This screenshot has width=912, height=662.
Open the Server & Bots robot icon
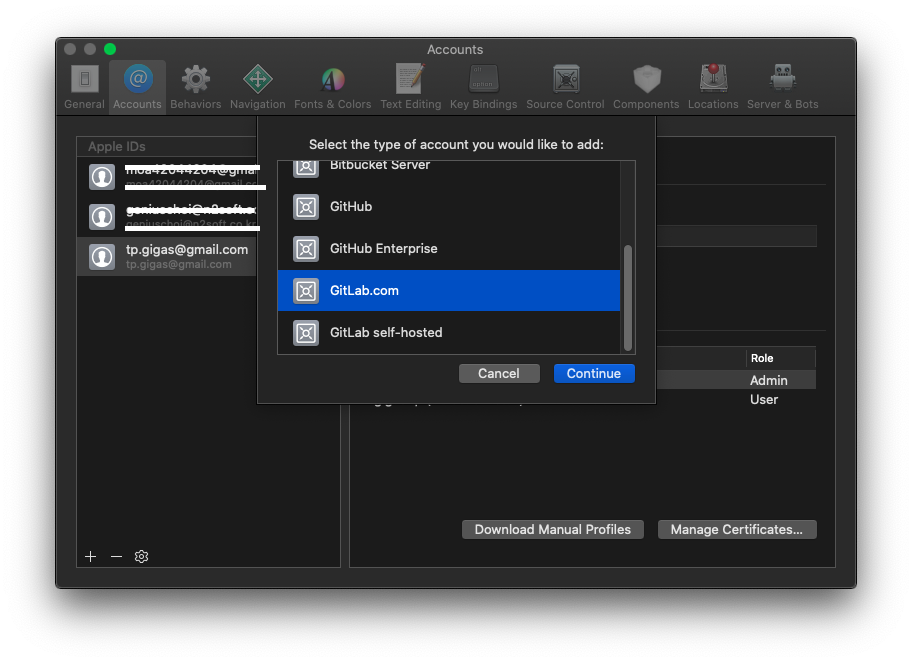coord(783,78)
